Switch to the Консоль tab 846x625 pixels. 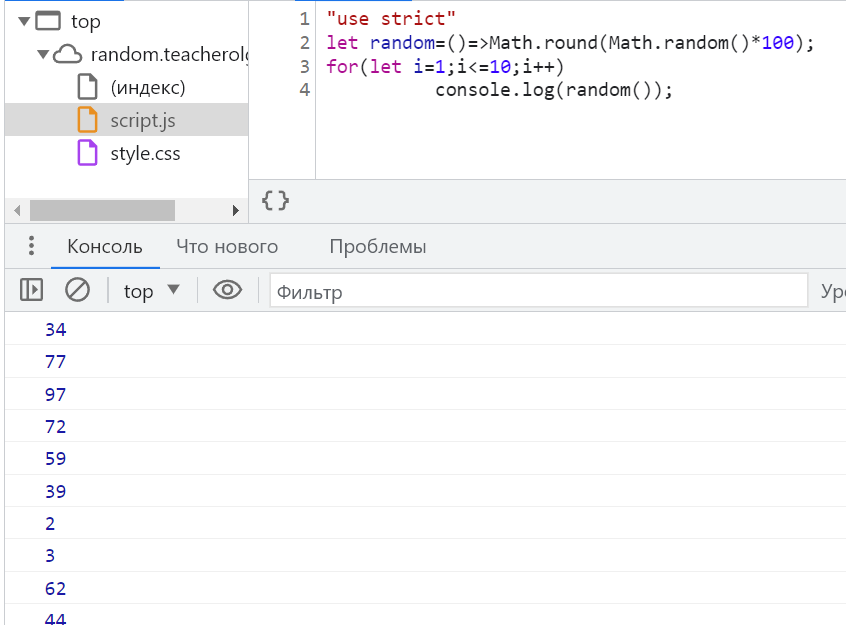coord(105,247)
